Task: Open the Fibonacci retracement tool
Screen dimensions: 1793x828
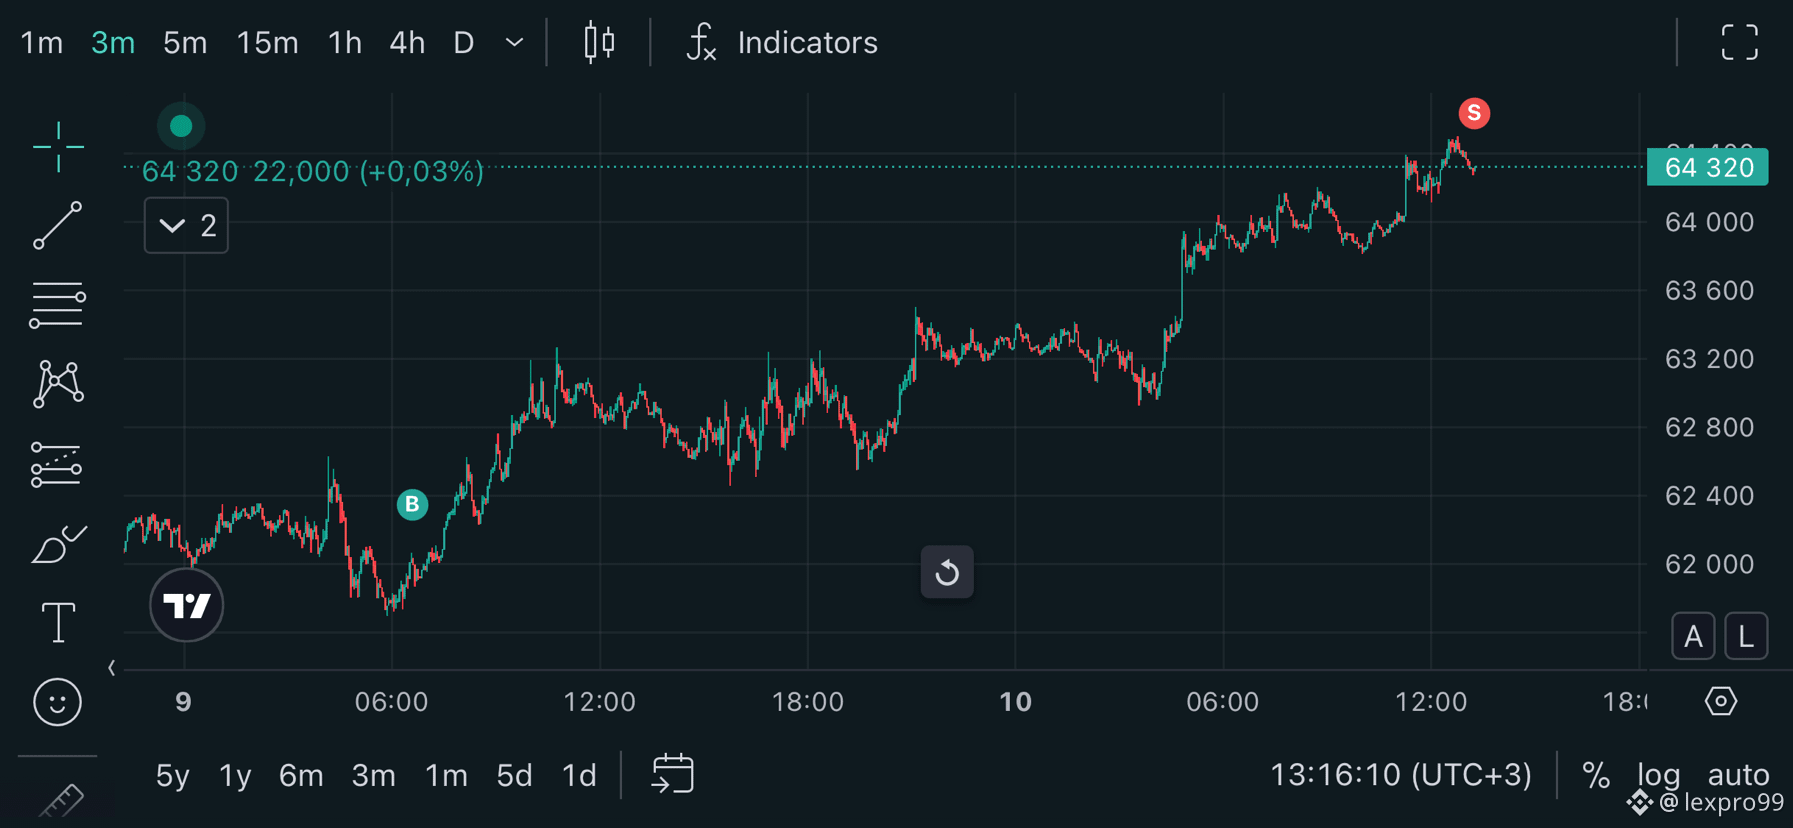Action: click(58, 304)
